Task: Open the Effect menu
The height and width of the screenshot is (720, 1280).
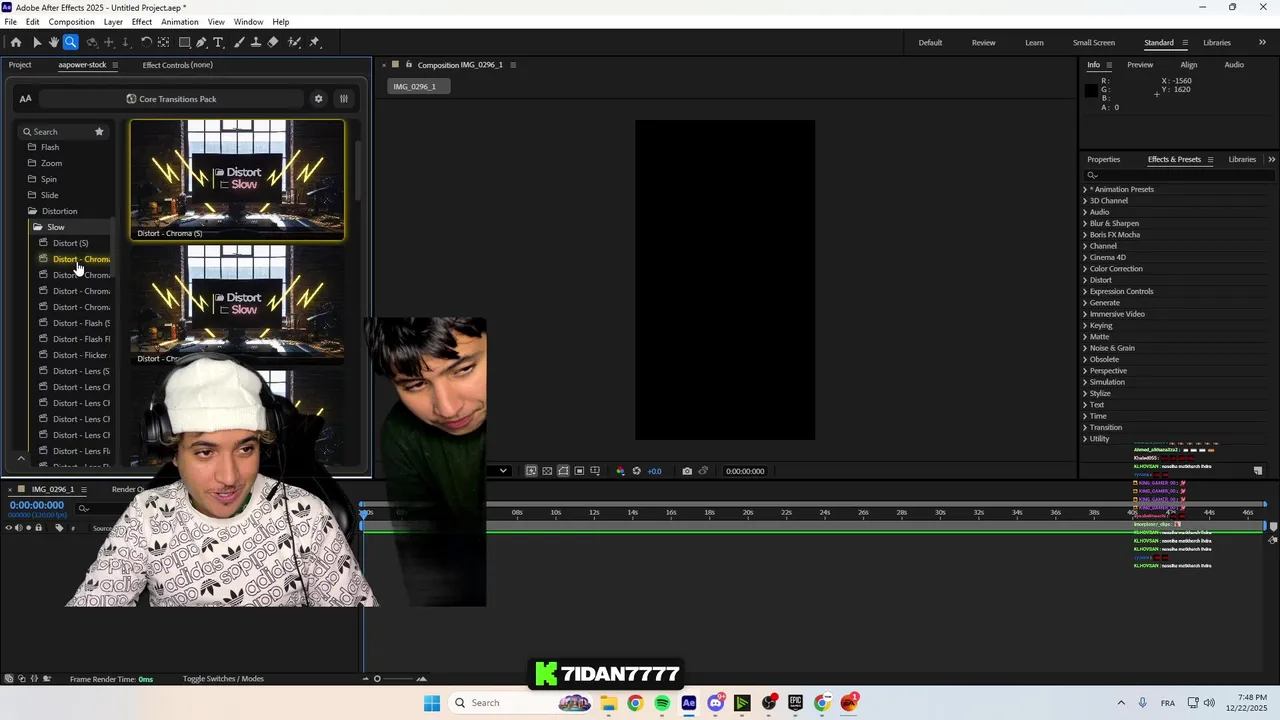Action: (142, 22)
